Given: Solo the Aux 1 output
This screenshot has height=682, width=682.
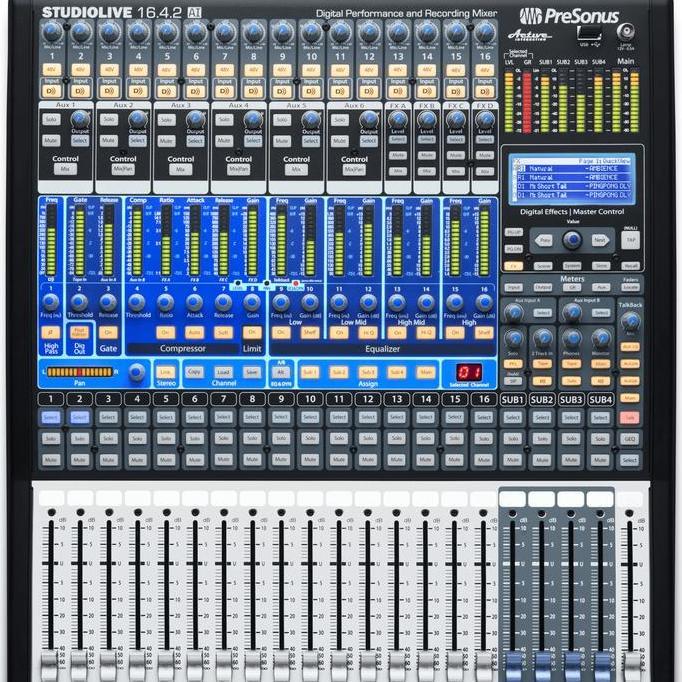Looking at the screenshot, I should [51, 119].
